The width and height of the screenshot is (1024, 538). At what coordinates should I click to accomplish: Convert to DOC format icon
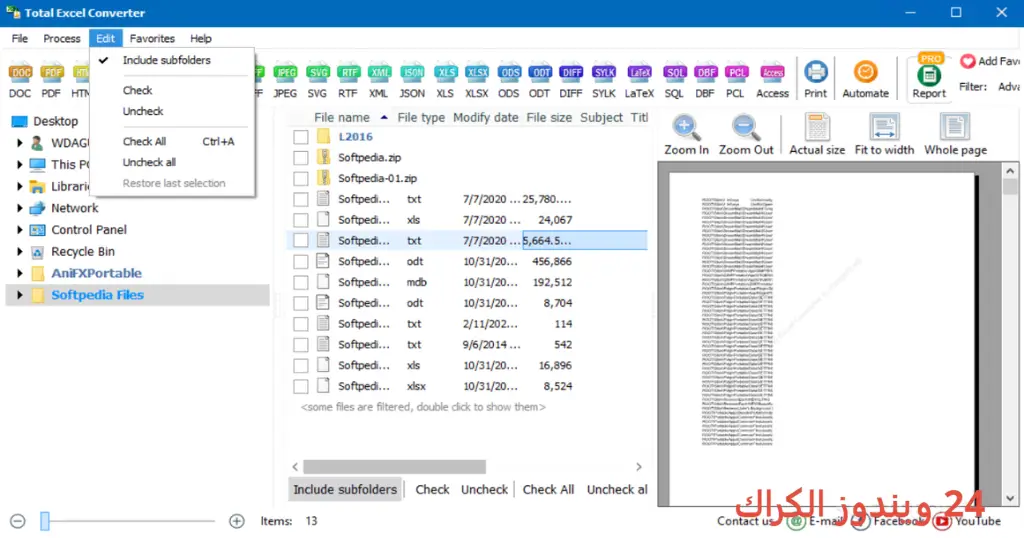click(x=20, y=80)
